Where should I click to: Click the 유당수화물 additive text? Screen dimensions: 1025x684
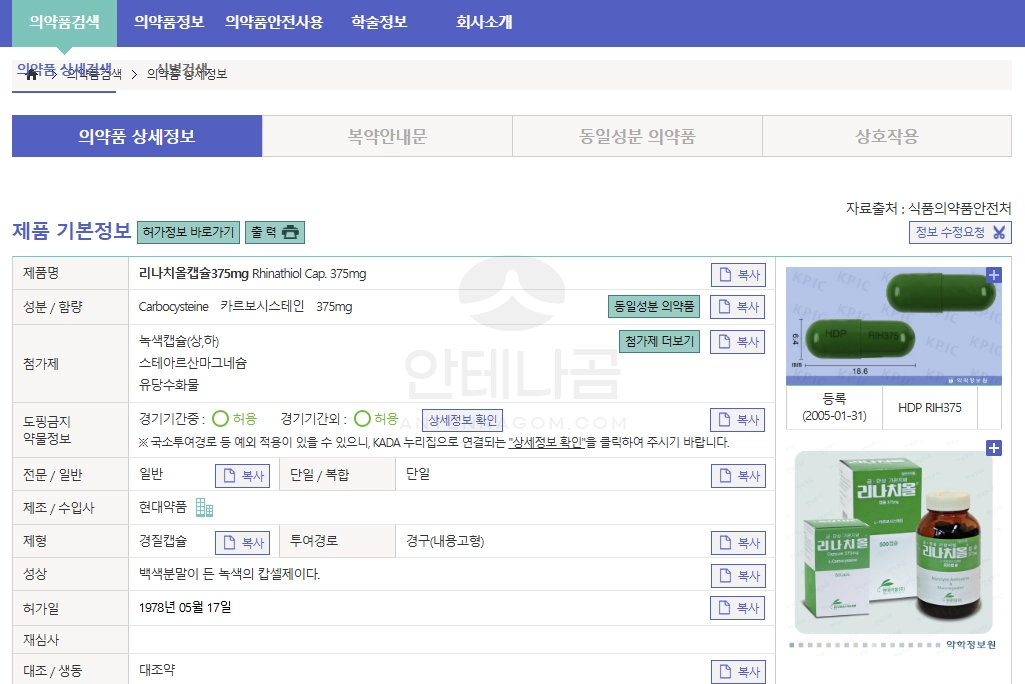(169, 385)
